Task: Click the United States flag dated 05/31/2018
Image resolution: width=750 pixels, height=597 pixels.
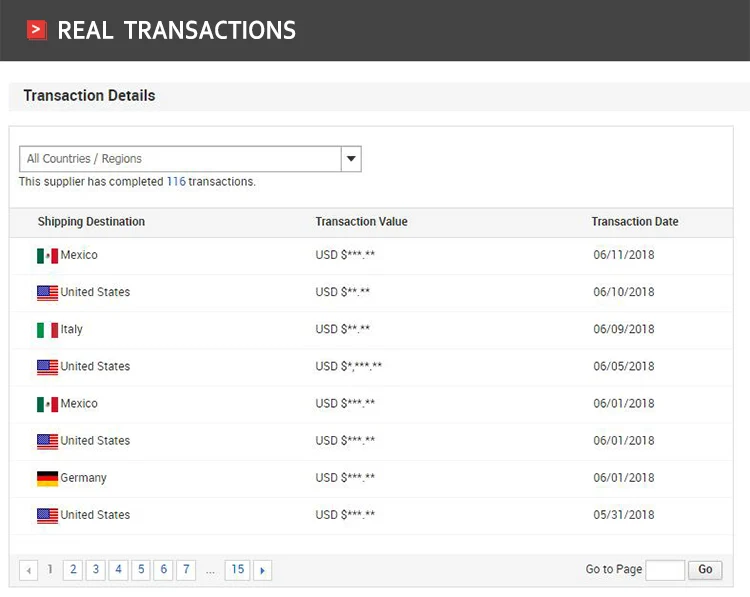Action: (x=47, y=516)
